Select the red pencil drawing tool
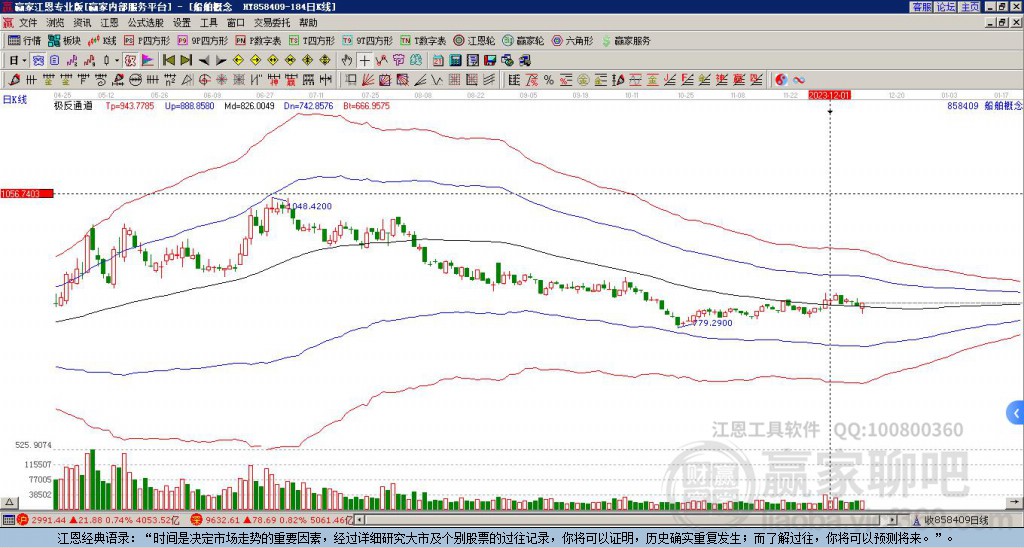 pyautogui.click(x=14, y=80)
